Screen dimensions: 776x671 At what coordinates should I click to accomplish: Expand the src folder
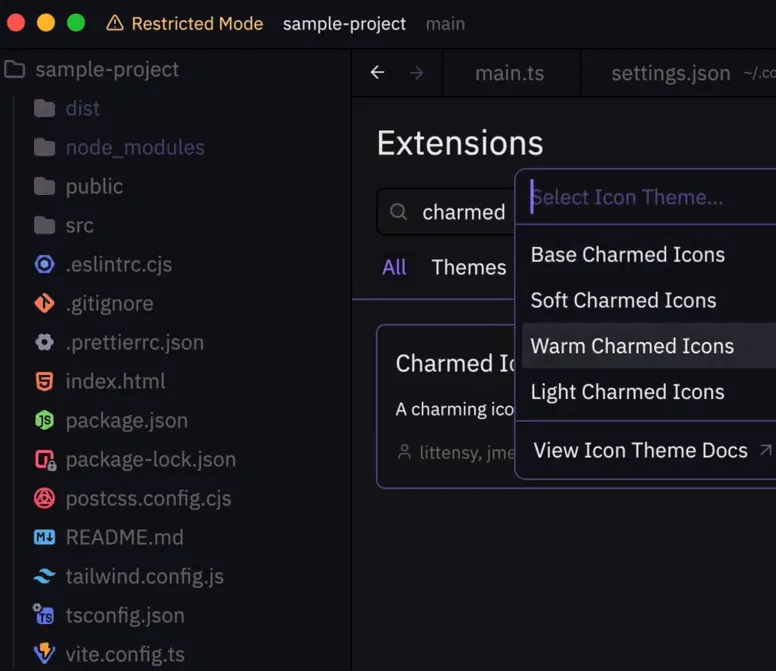pyautogui.click(x=63, y=226)
